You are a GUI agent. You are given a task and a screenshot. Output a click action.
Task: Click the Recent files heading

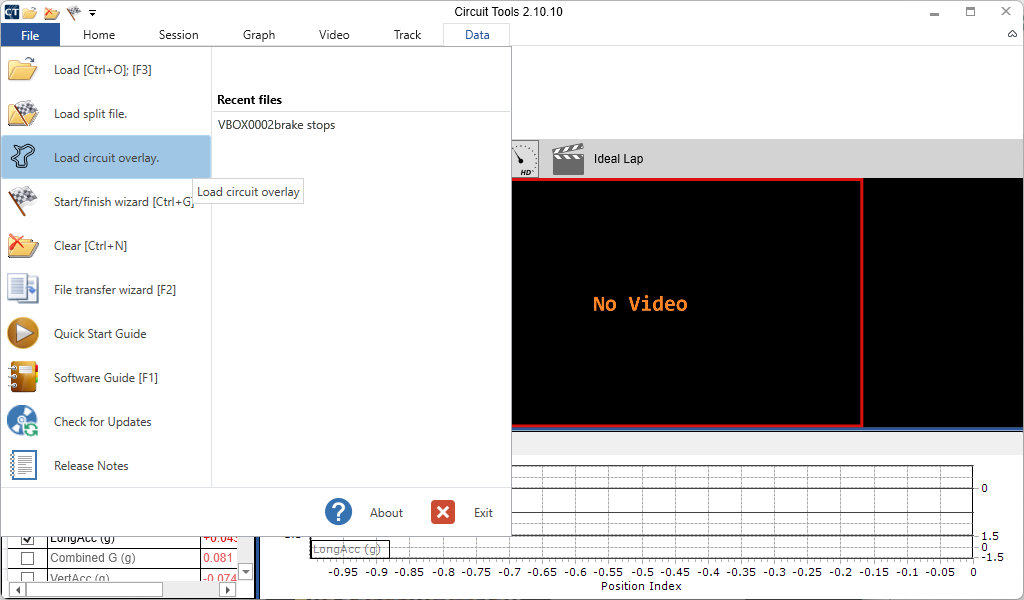pyautogui.click(x=249, y=100)
